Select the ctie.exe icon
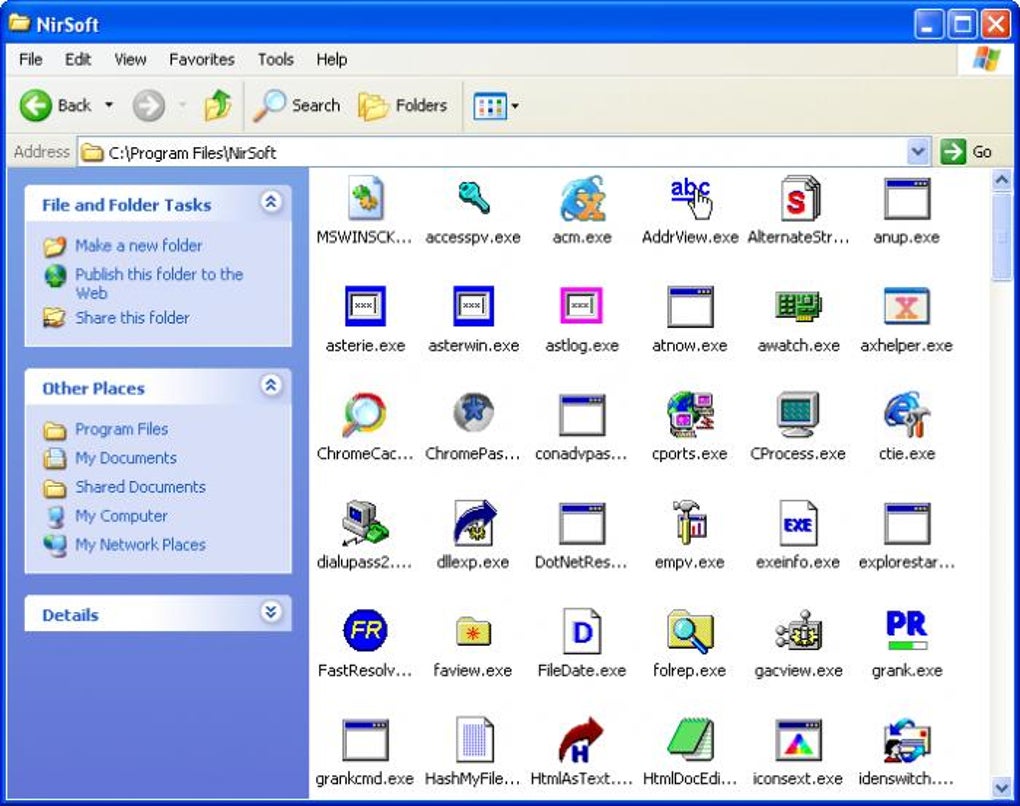 pyautogui.click(x=907, y=414)
